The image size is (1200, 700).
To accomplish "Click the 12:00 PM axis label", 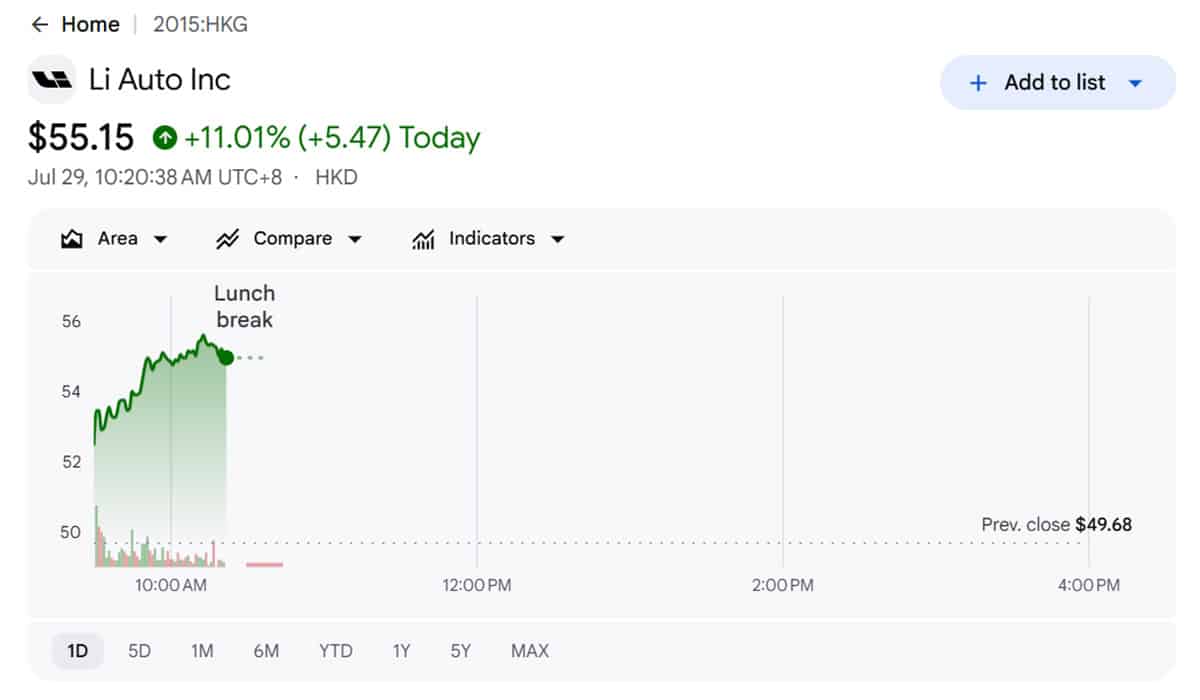I will 477,585.
